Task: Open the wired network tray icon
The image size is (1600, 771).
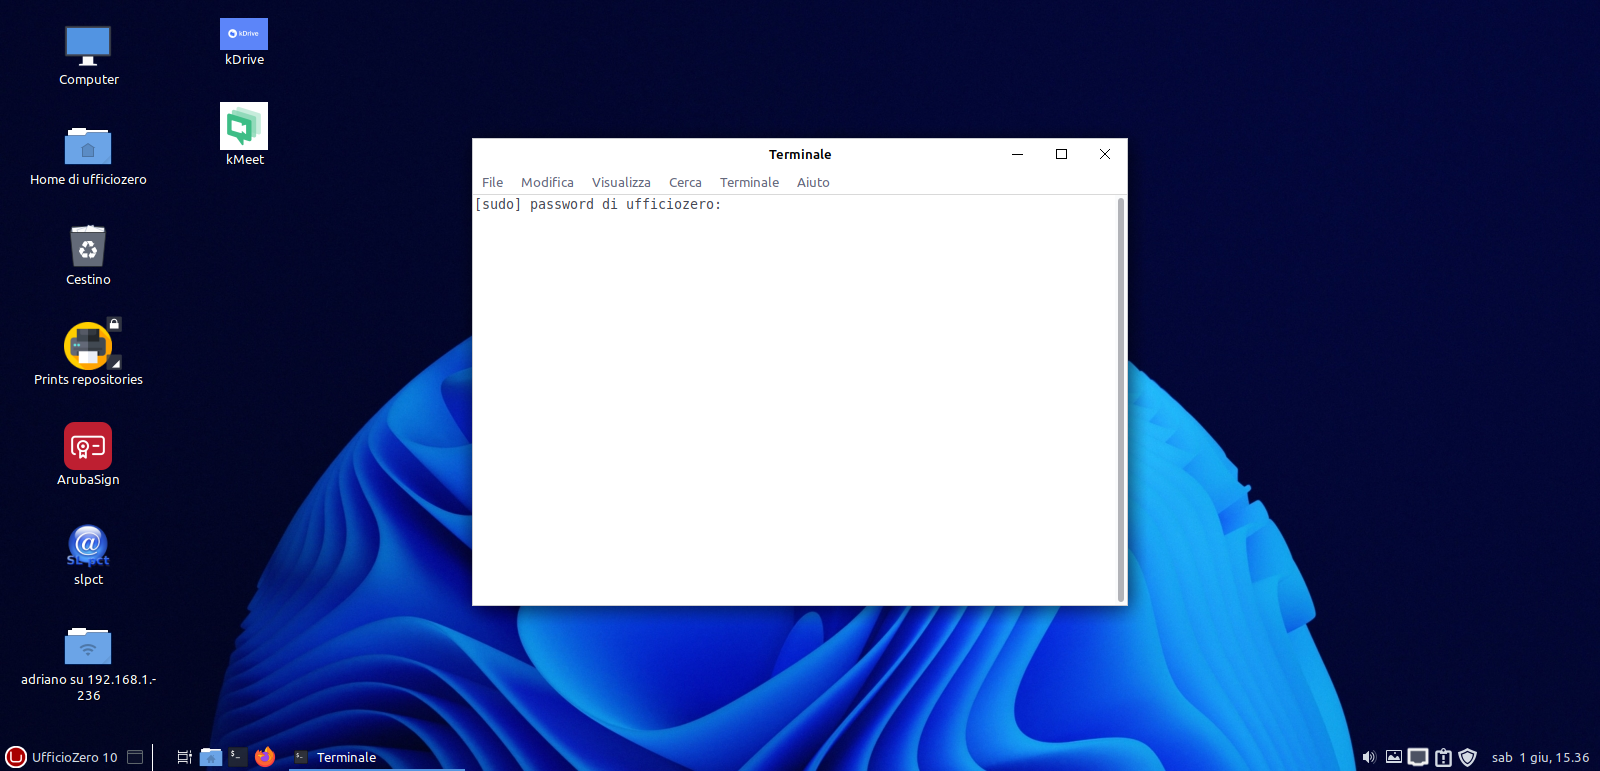Action: 1418,757
